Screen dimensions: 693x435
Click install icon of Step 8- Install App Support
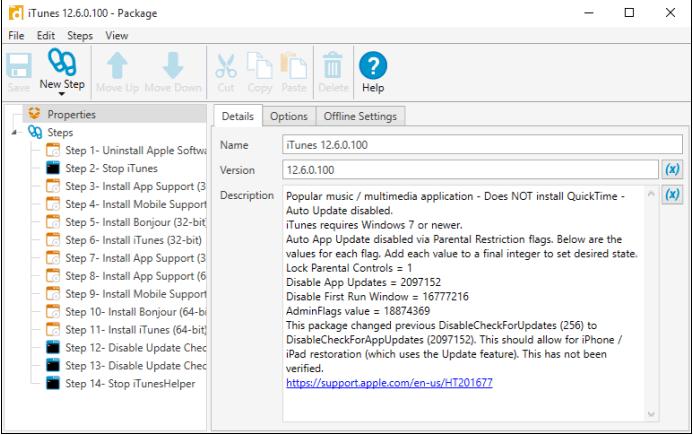(53, 275)
